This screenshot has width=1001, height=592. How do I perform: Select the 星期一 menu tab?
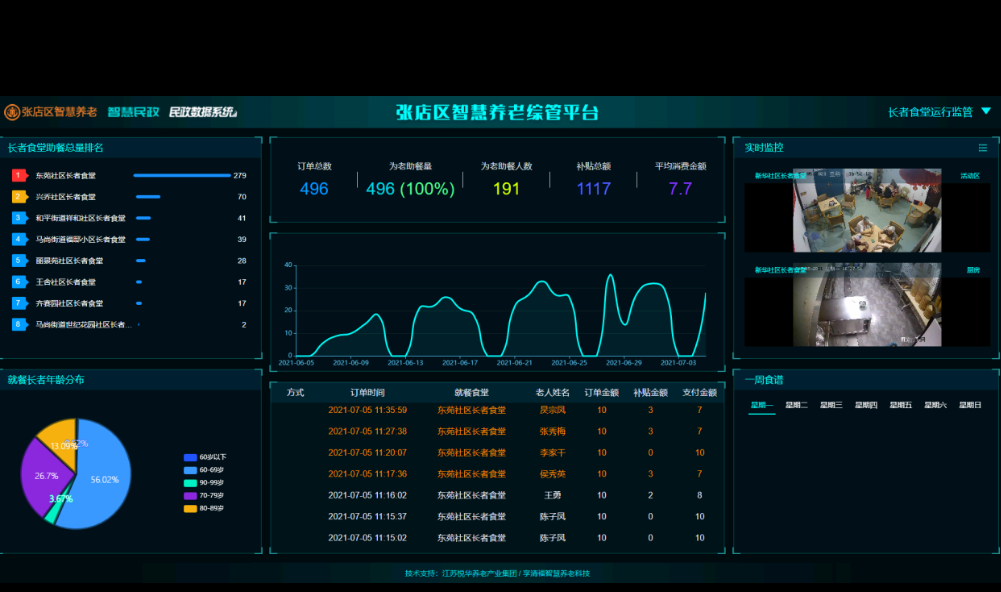762,405
